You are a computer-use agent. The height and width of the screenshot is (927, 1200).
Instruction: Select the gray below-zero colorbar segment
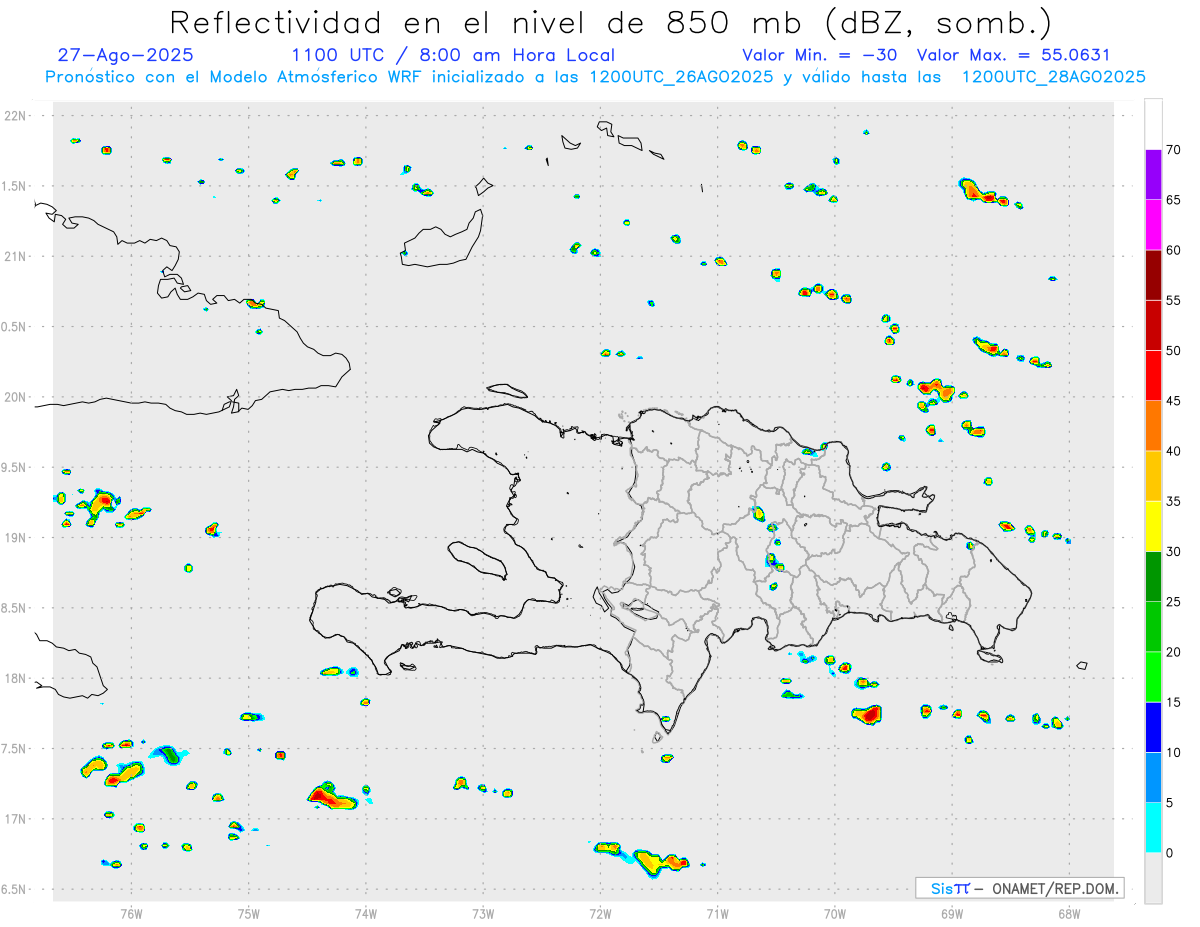[x=1153, y=878]
